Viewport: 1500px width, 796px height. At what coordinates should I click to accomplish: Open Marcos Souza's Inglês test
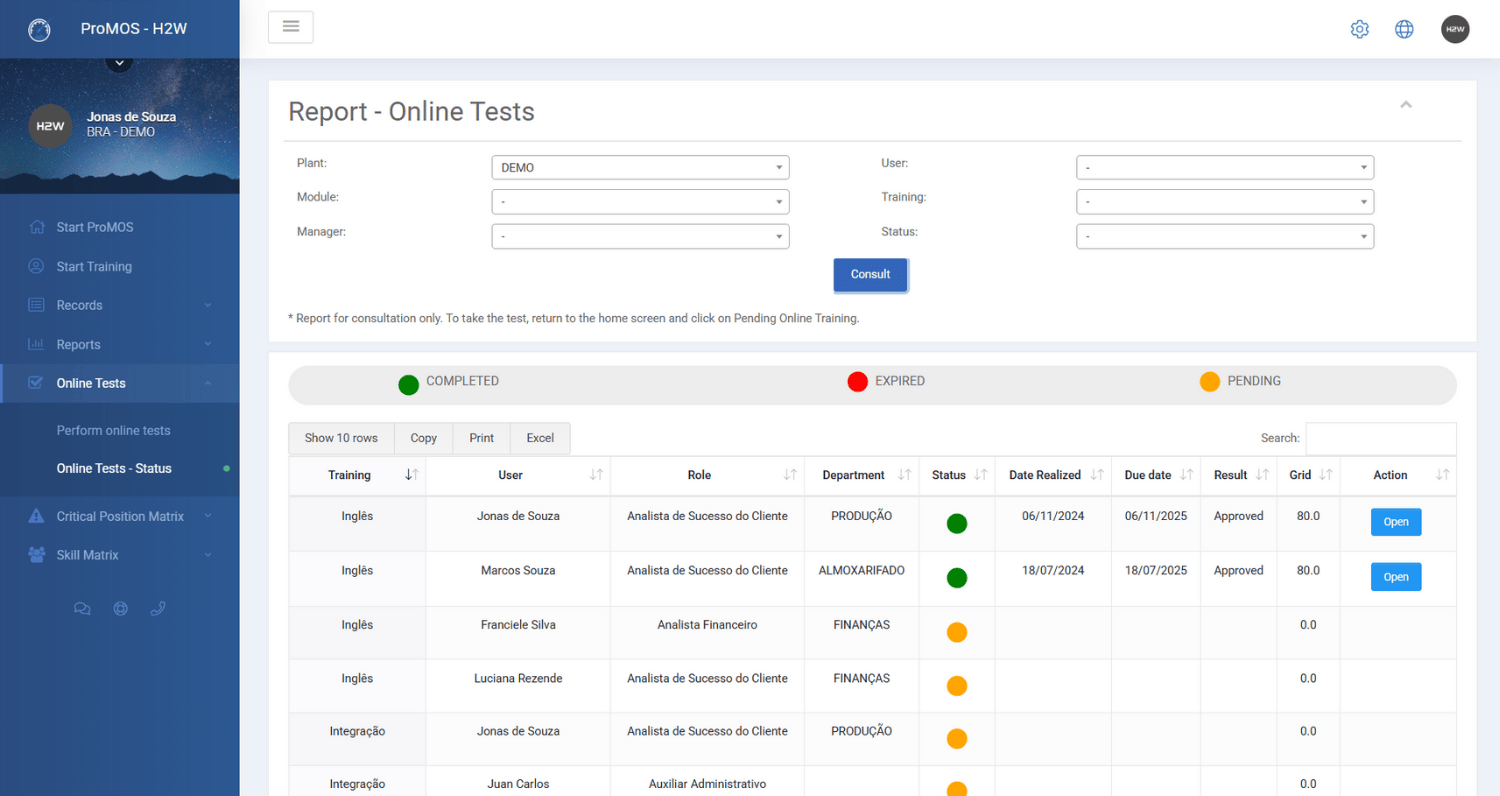point(1396,577)
